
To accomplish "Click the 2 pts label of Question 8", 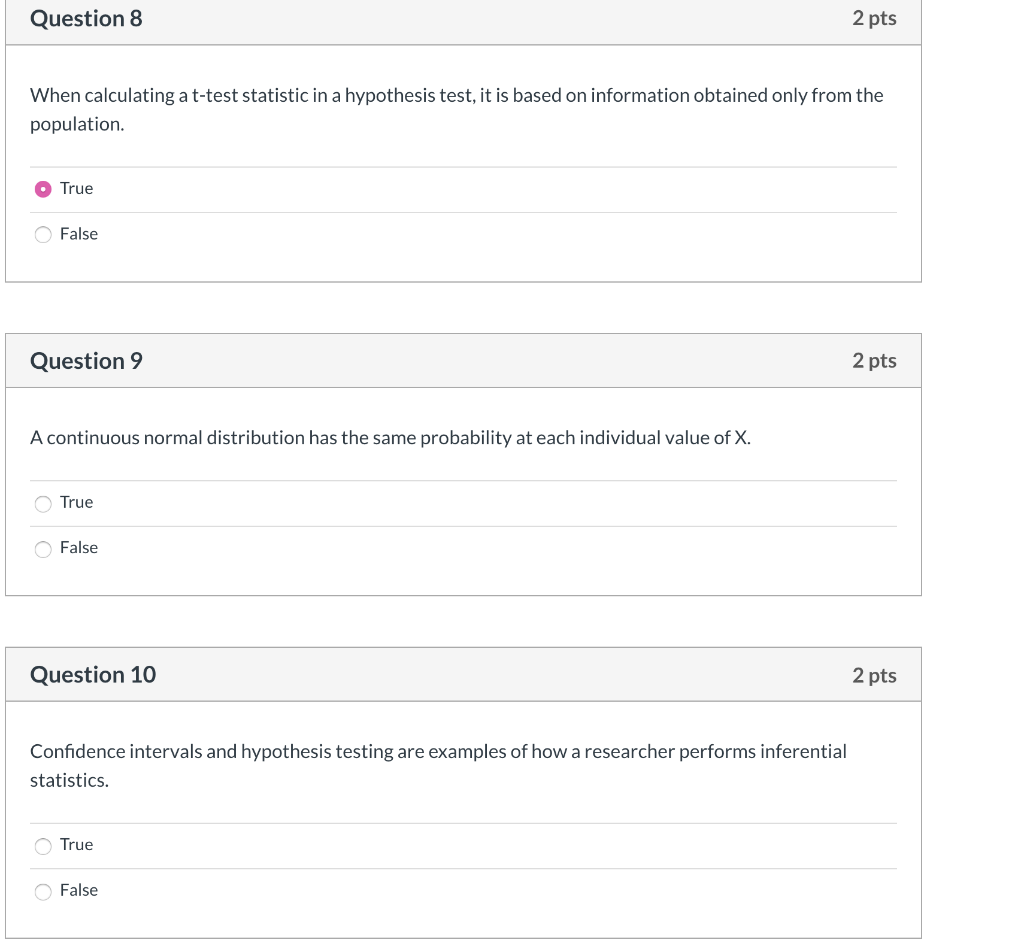I will click(874, 18).
